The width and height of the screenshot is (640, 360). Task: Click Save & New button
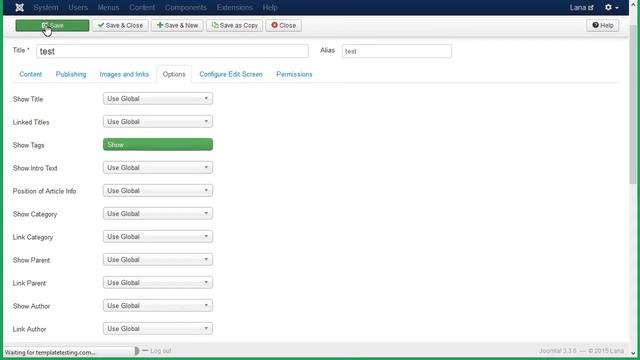tap(177, 25)
